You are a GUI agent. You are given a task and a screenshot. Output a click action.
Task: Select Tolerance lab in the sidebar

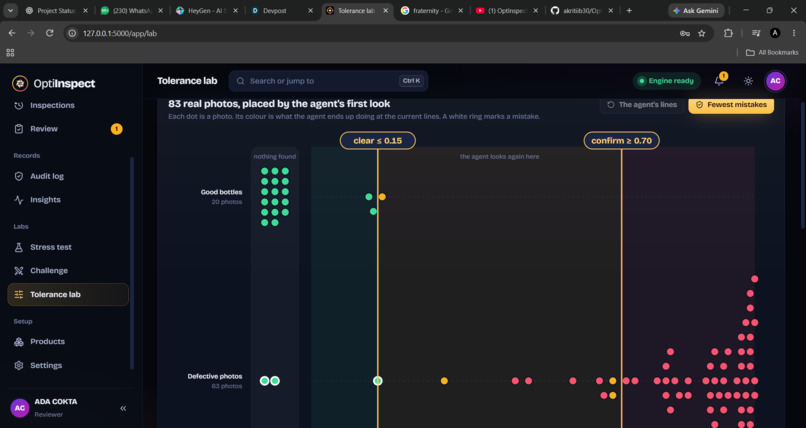pos(68,294)
